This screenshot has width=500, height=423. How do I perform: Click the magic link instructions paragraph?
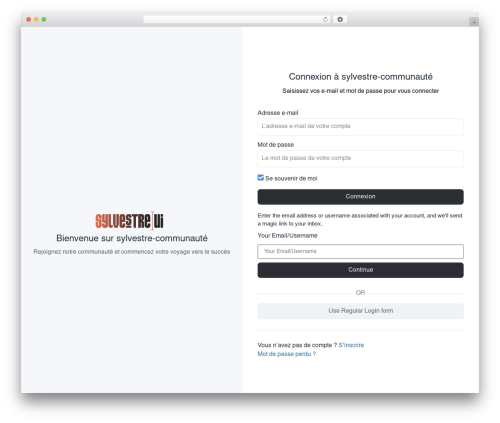coord(360,219)
